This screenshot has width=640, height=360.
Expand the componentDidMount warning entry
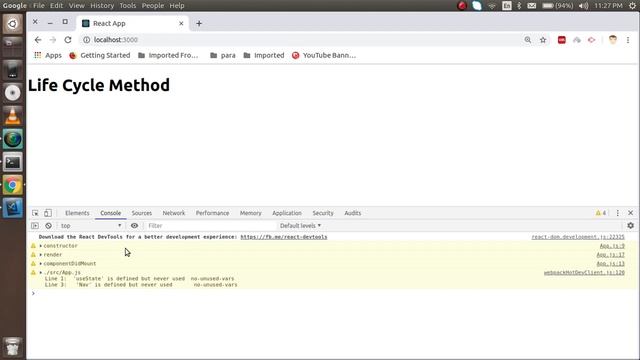41,264
